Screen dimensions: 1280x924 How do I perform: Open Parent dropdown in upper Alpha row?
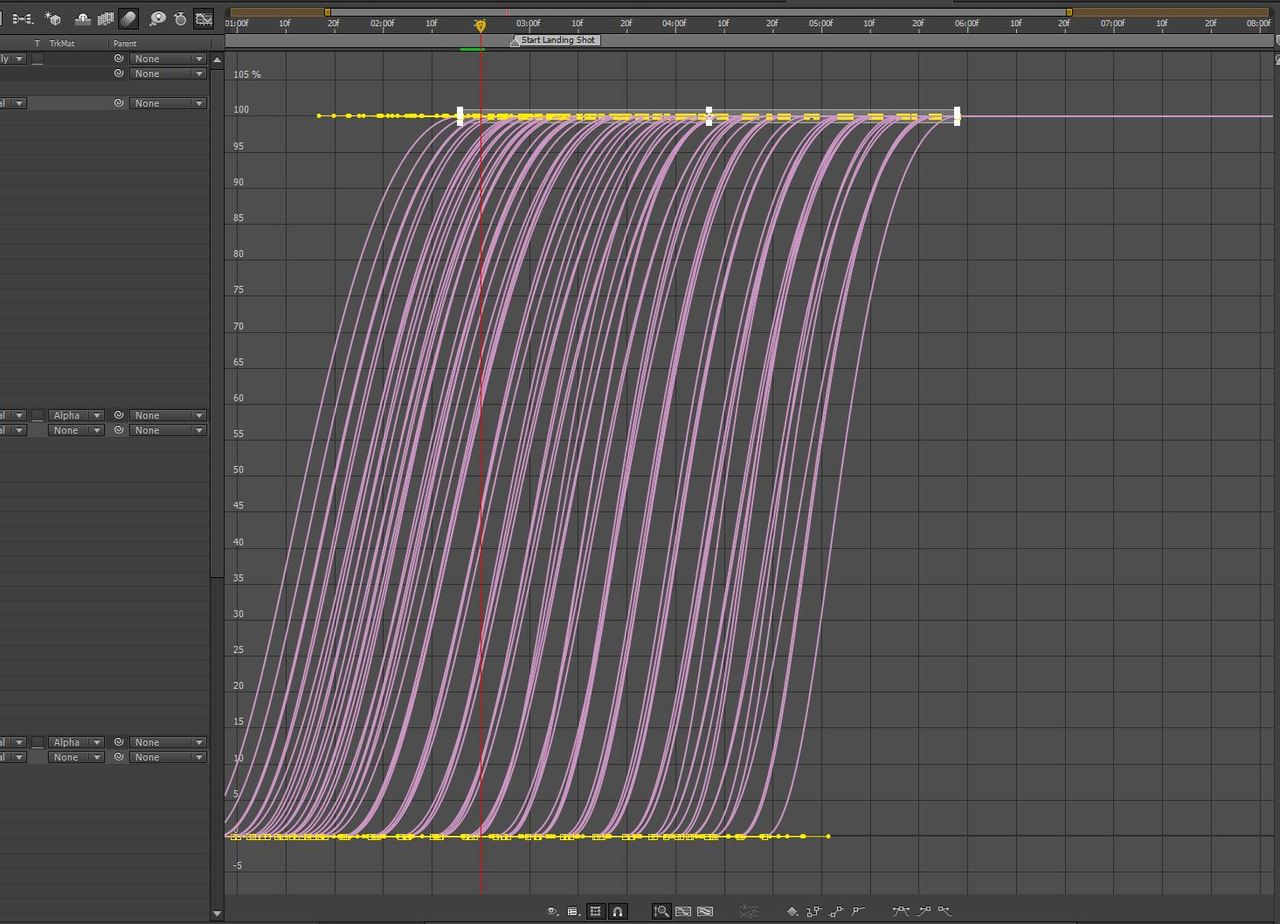click(168, 415)
